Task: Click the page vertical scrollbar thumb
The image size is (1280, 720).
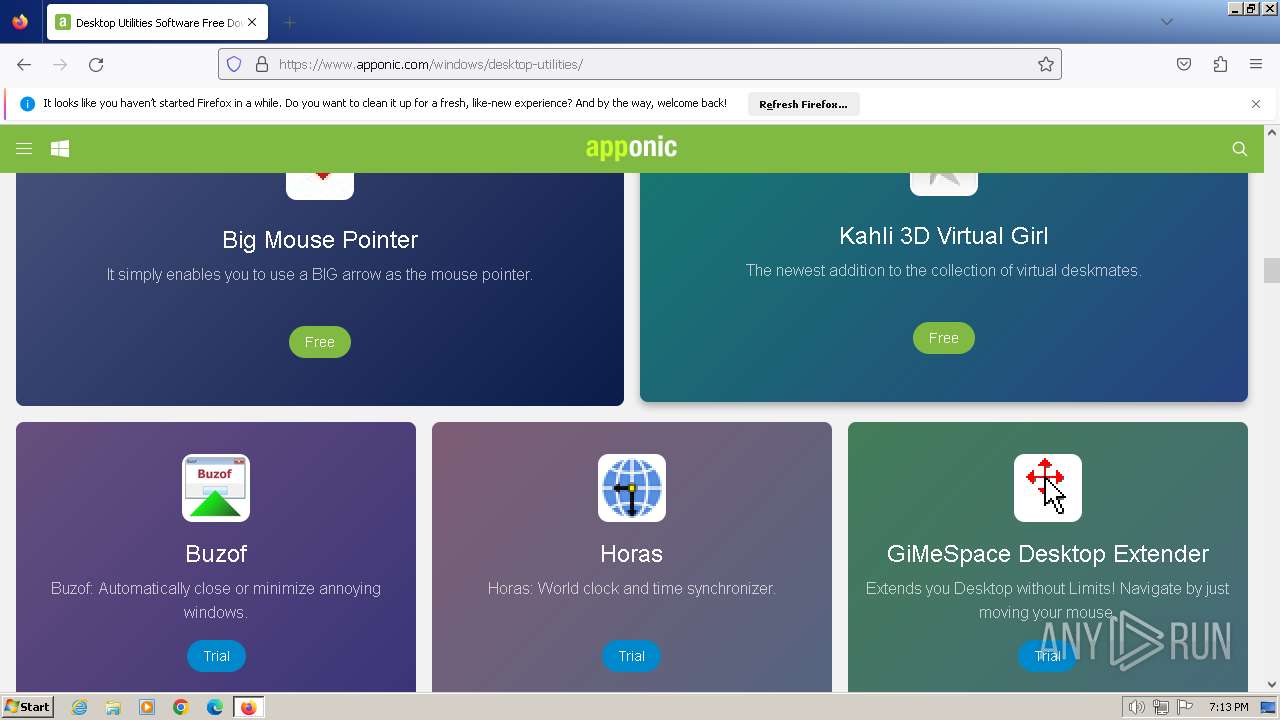Action: [x=1272, y=271]
